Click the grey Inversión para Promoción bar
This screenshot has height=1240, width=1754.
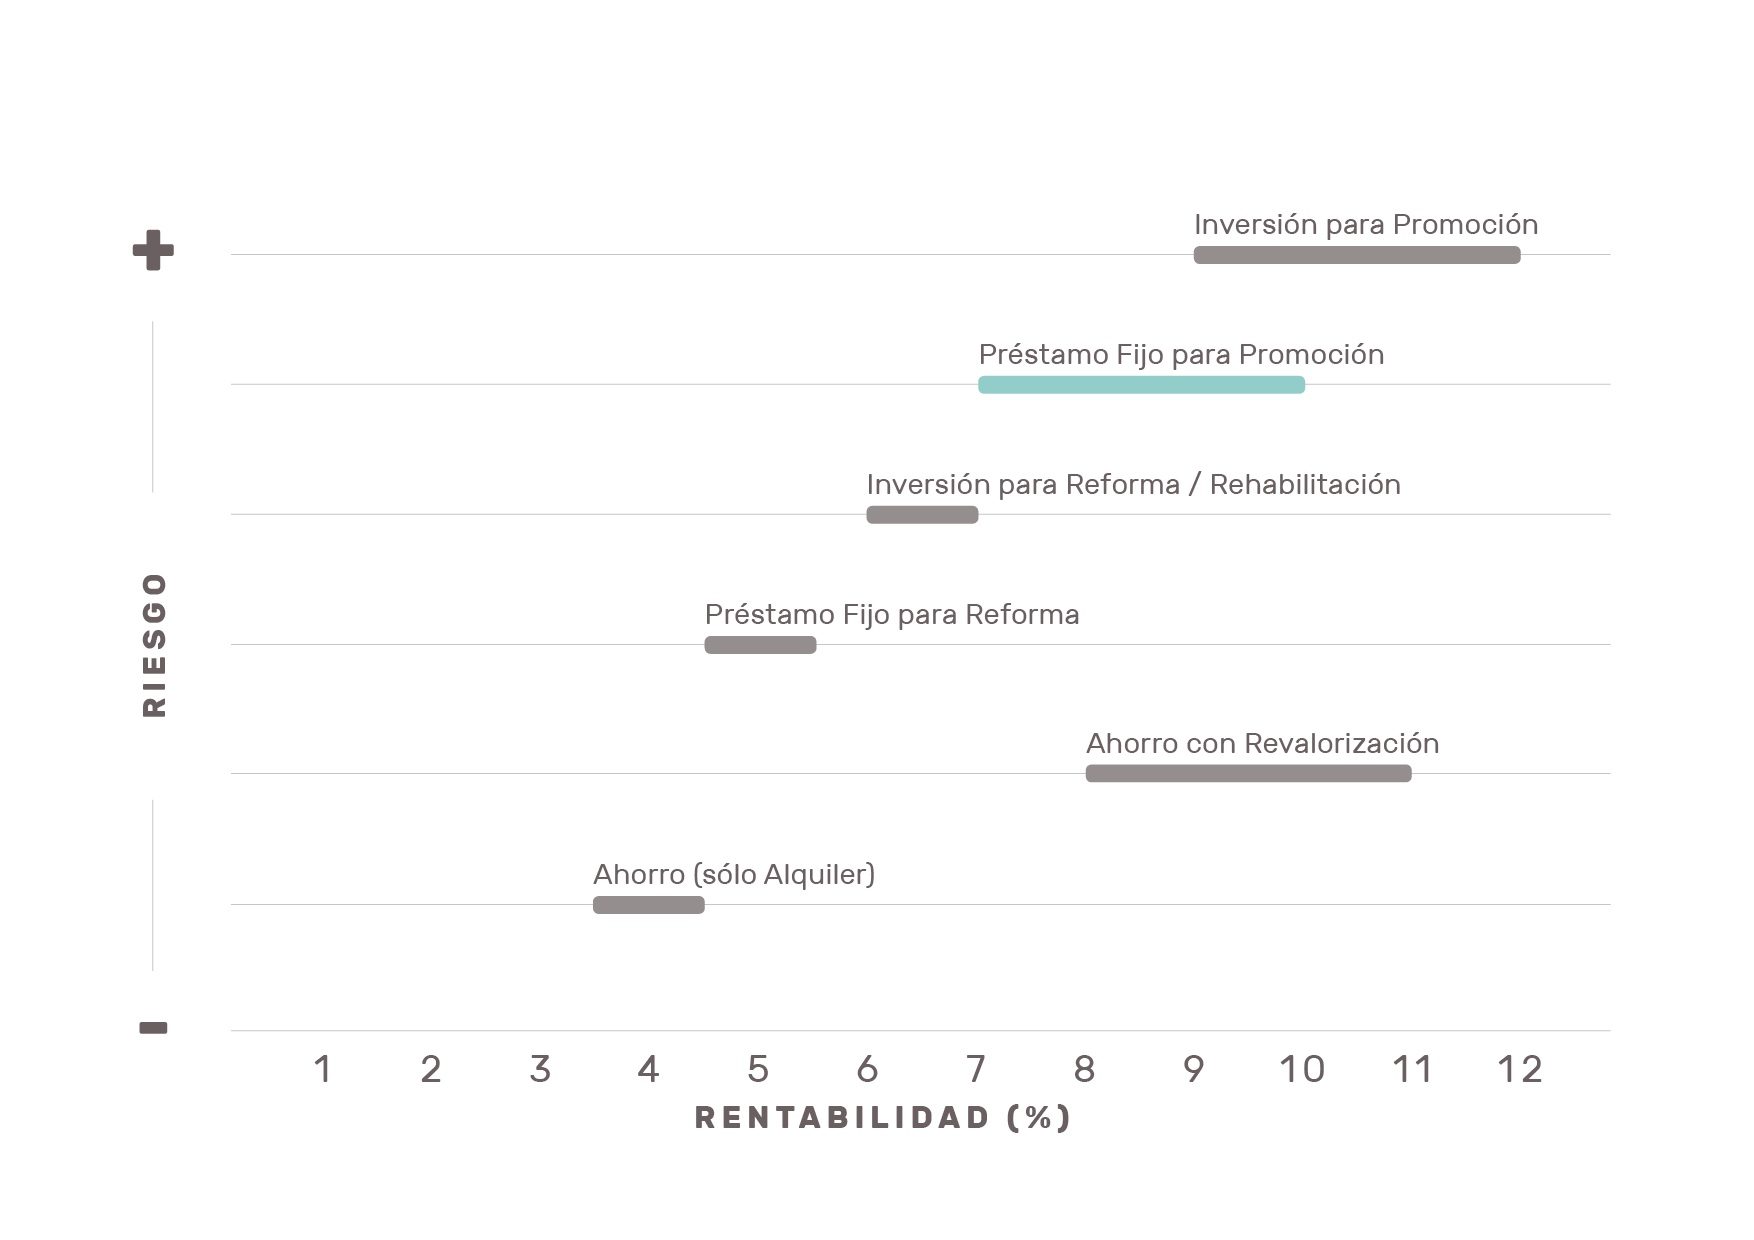tap(1357, 255)
